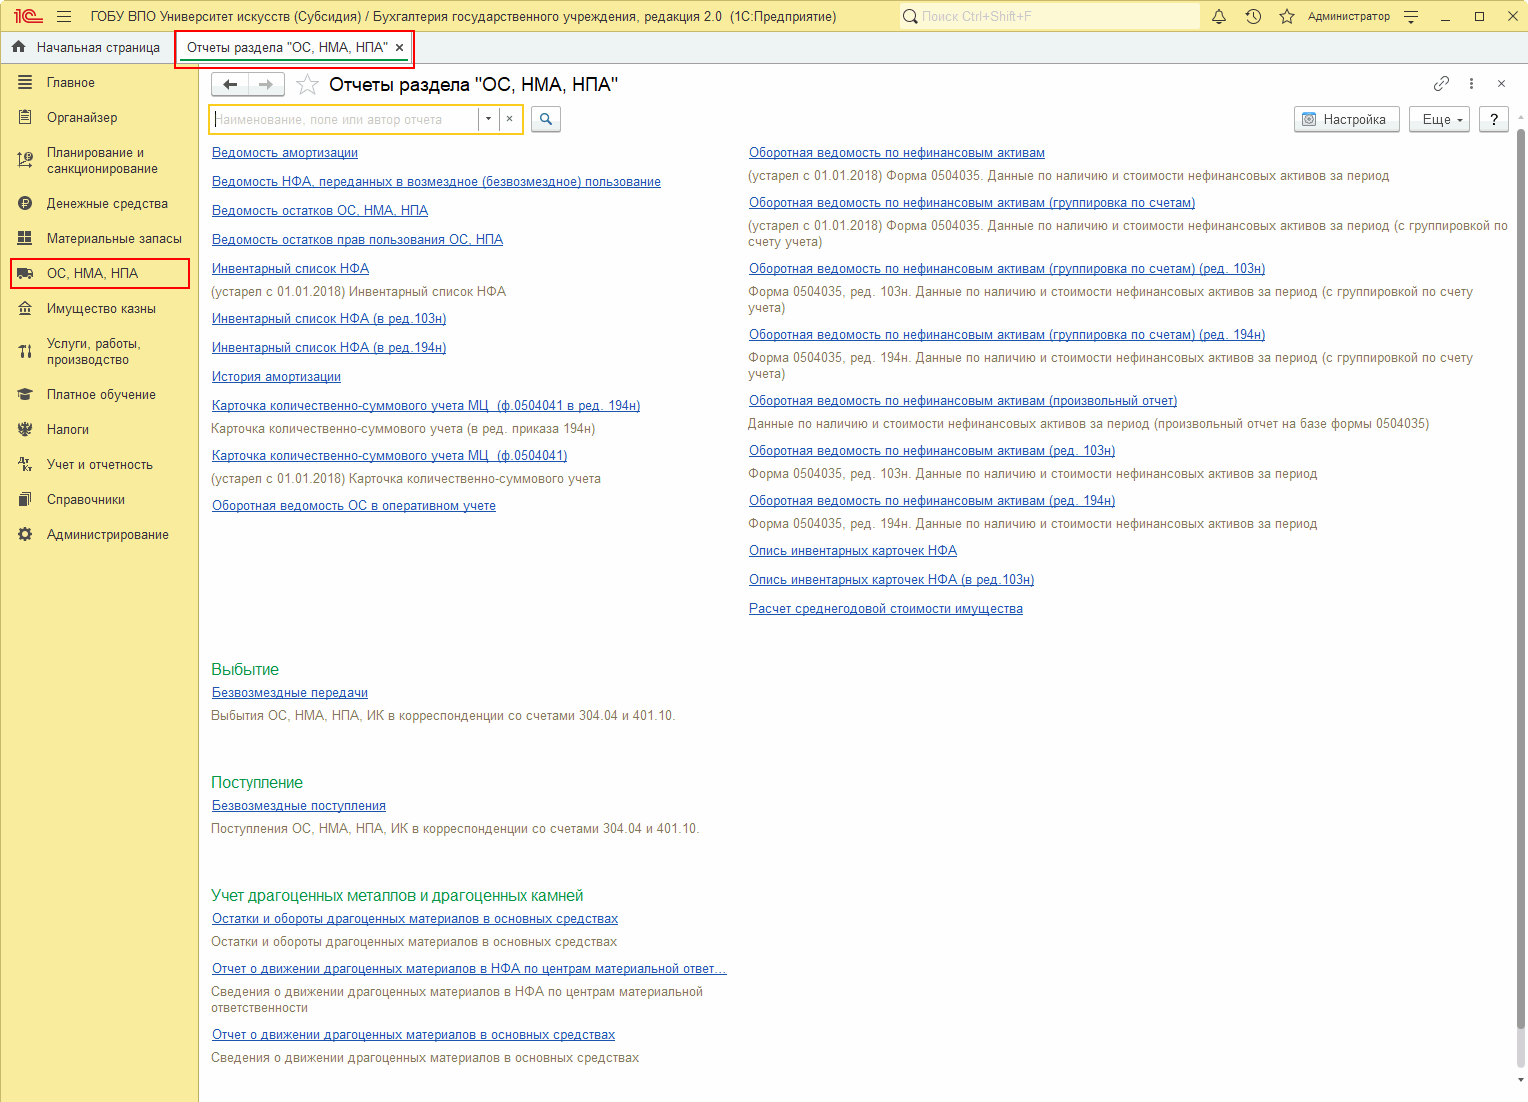Go to home page icon
This screenshot has width=1528, height=1102.
click(x=18, y=47)
